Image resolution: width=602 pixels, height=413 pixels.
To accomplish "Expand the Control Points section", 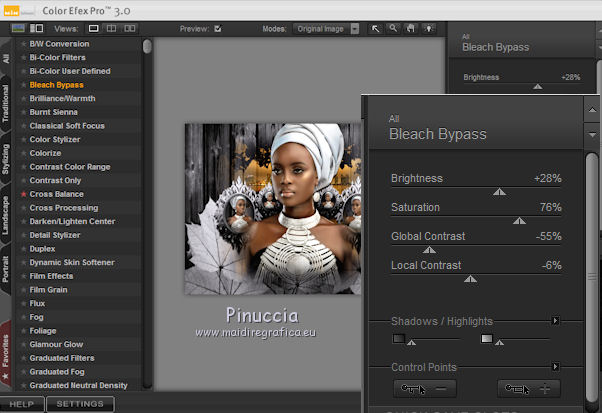I will (x=555, y=367).
